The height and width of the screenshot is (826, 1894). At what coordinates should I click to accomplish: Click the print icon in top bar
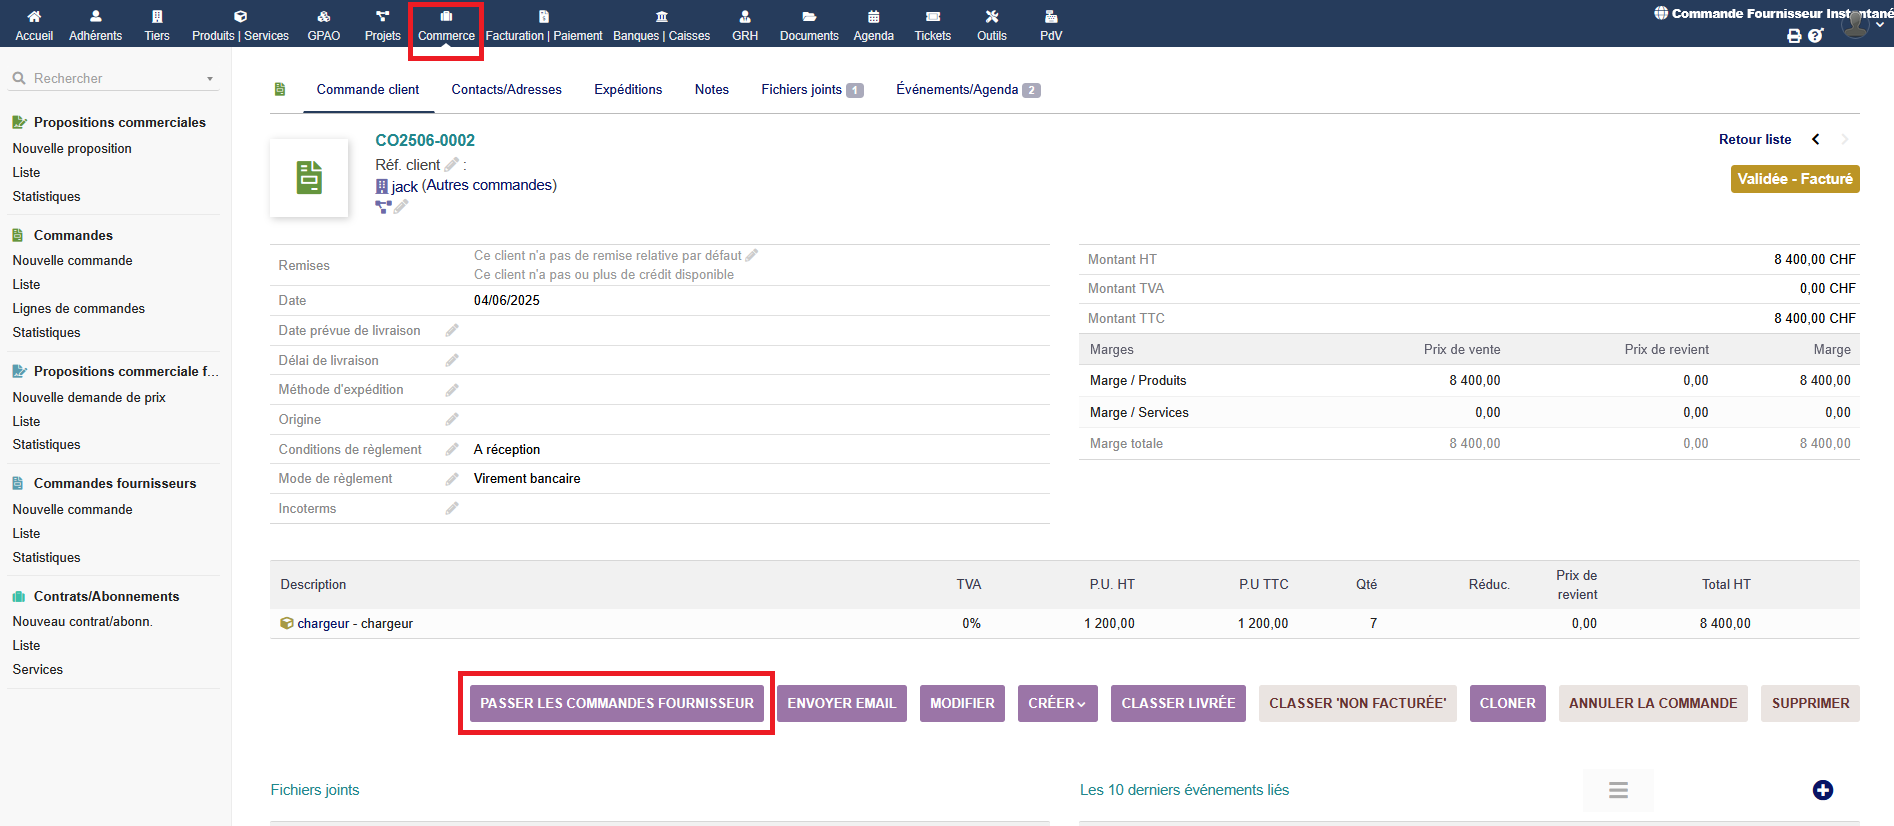click(1794, 36)
